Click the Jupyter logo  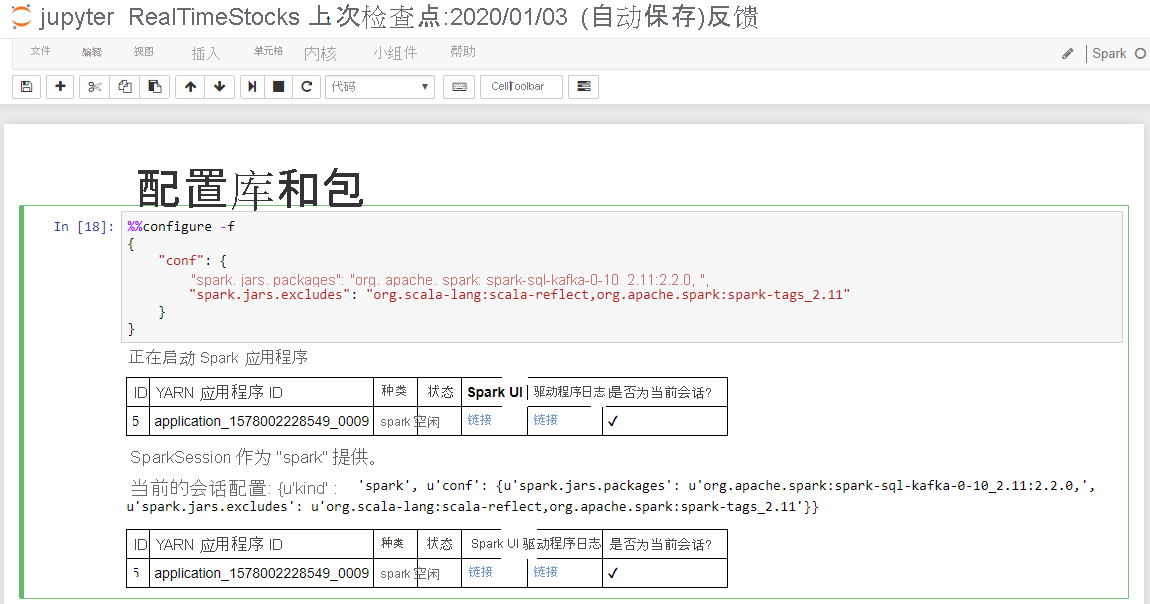[x=21, y=16]
